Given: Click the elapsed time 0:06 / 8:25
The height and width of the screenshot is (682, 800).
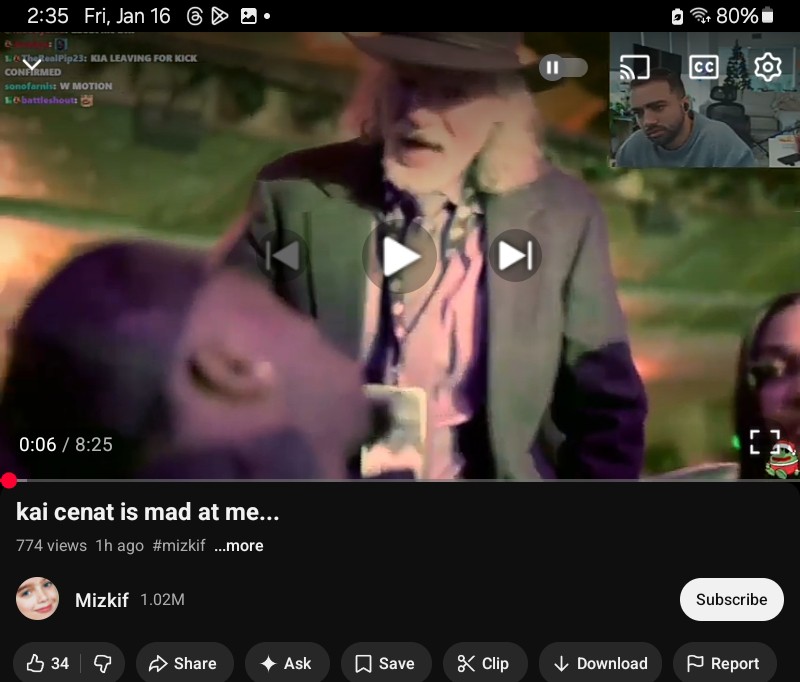Looking at the screenshot, I should click(65, 445).
